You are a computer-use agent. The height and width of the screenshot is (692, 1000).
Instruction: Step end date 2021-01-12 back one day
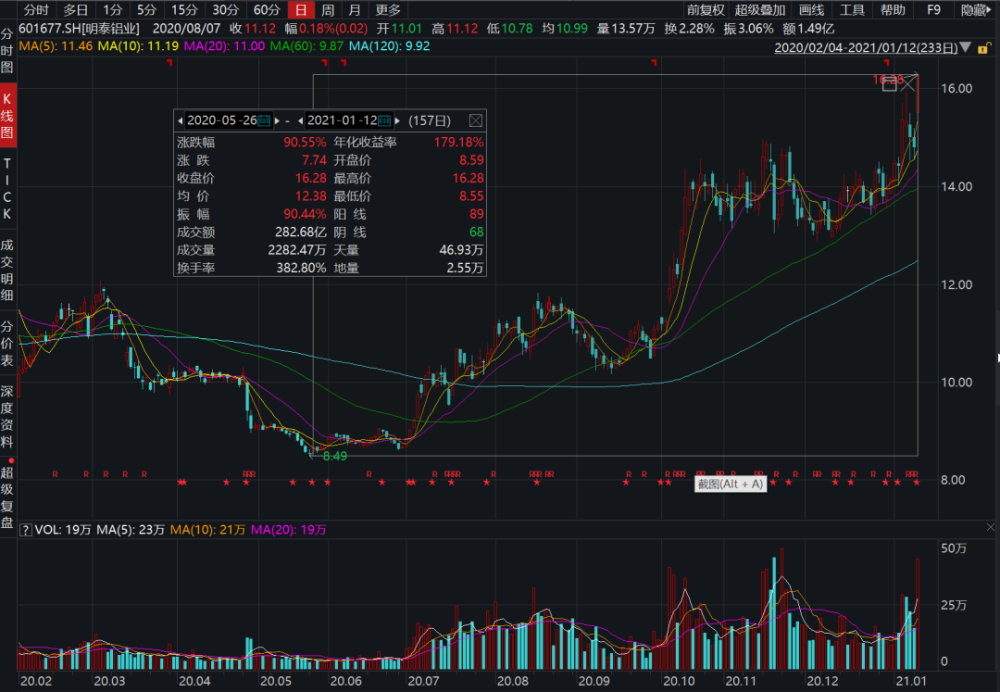click(300, 121)
